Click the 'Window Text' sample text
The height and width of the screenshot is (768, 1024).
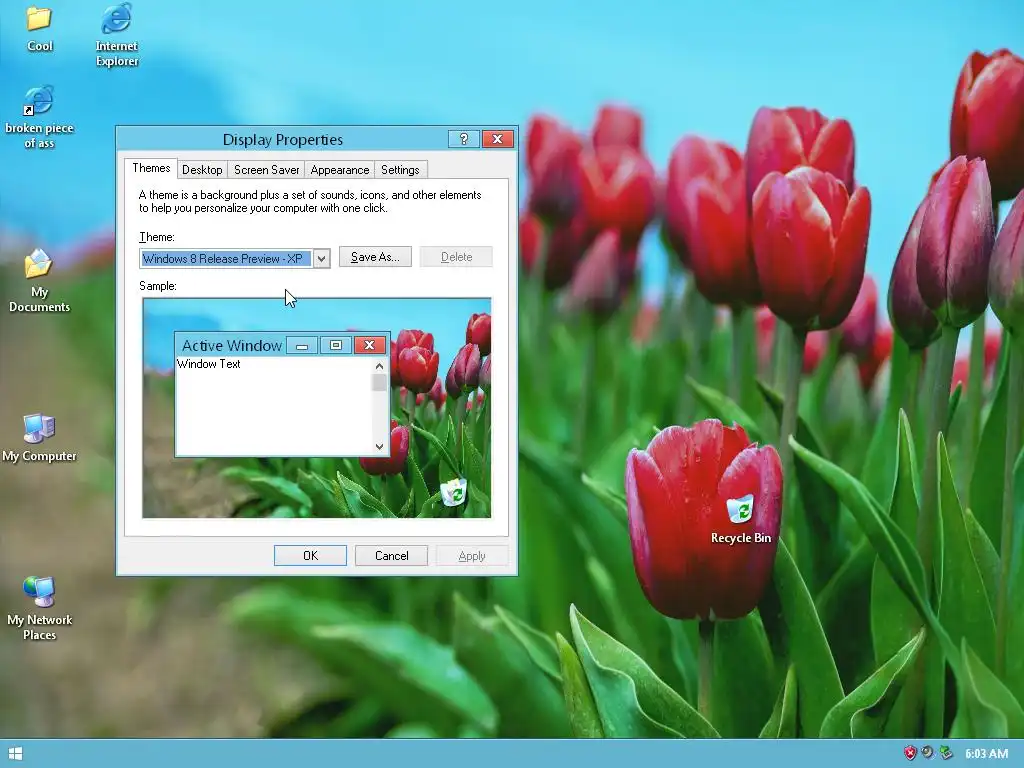pyautogui.click(x=208, y=364)
